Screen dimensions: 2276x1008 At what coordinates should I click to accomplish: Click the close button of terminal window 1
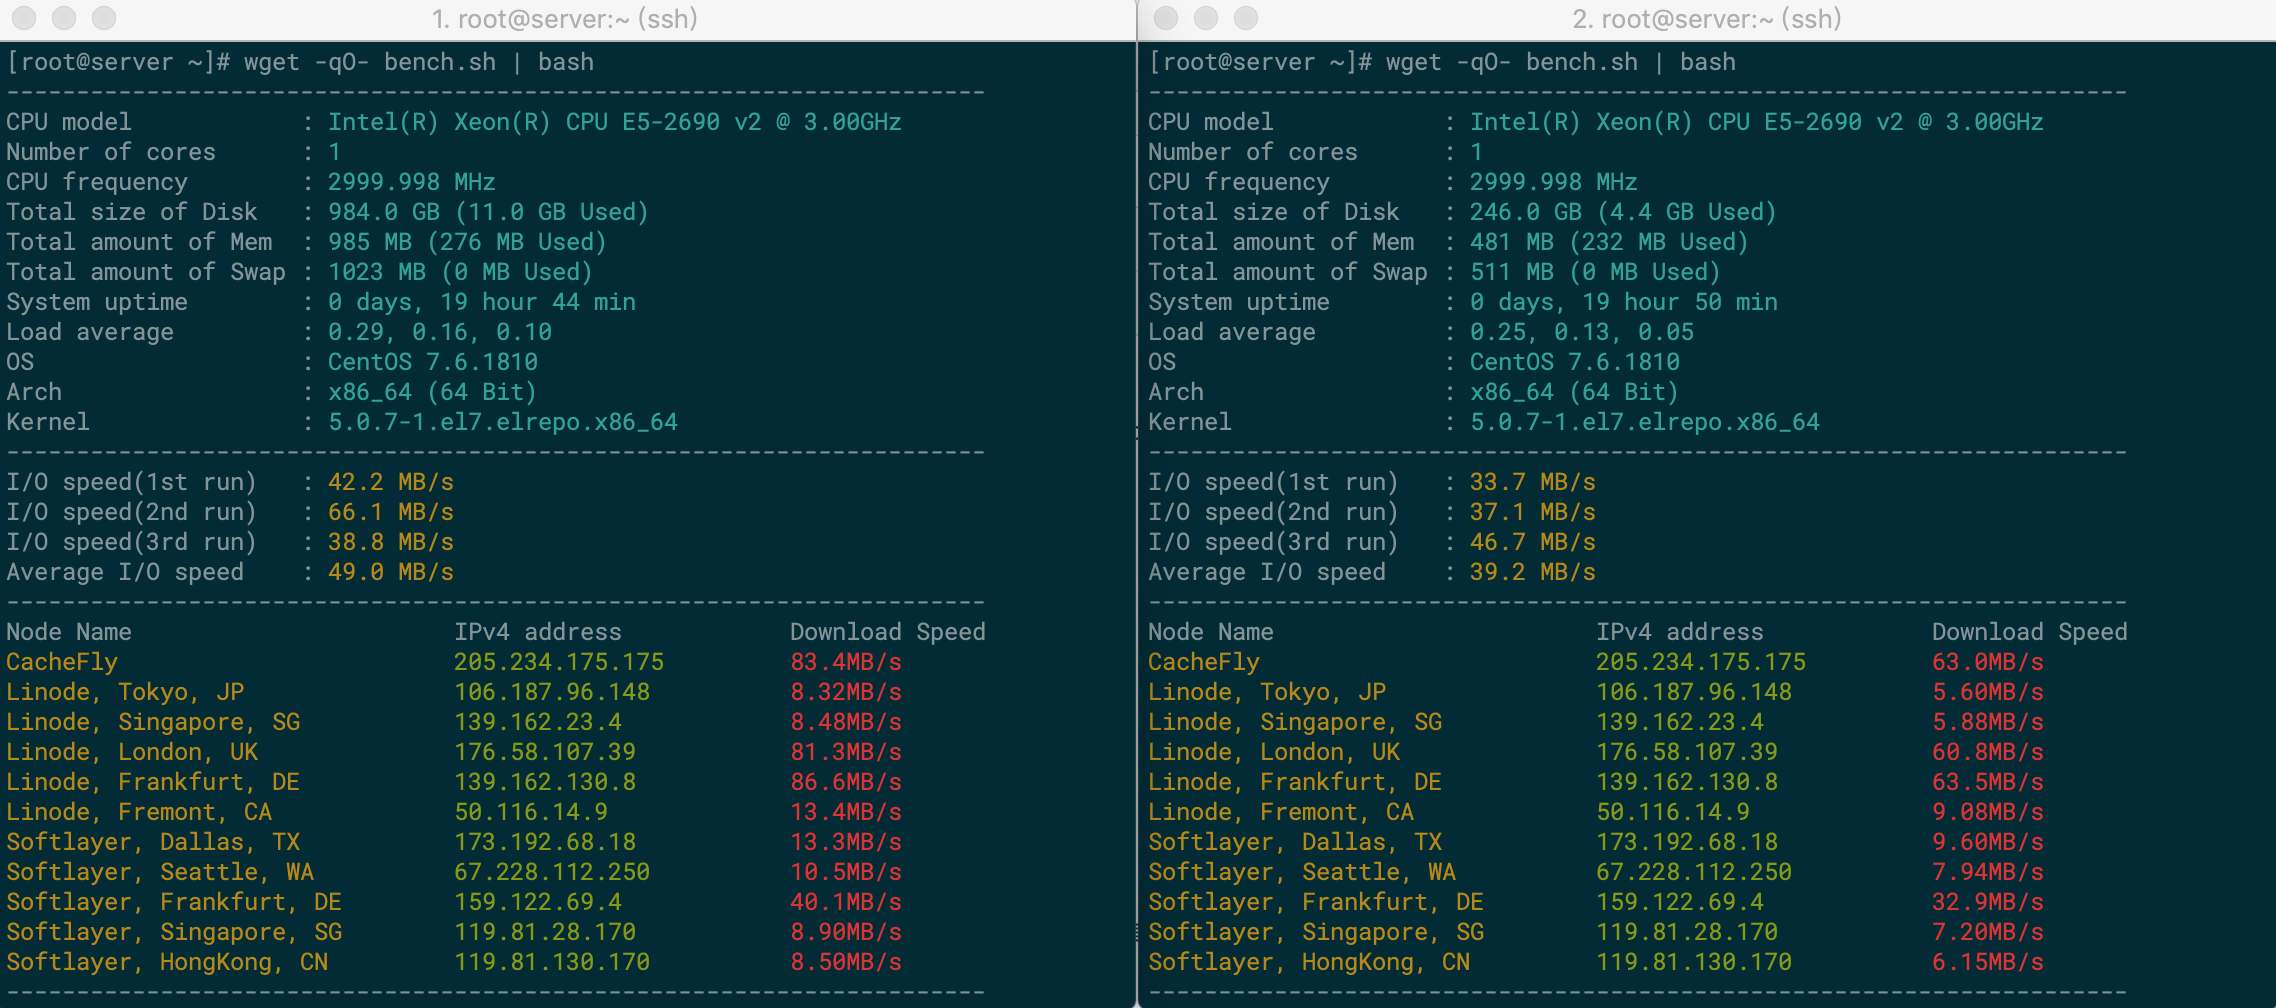[24, 18]
